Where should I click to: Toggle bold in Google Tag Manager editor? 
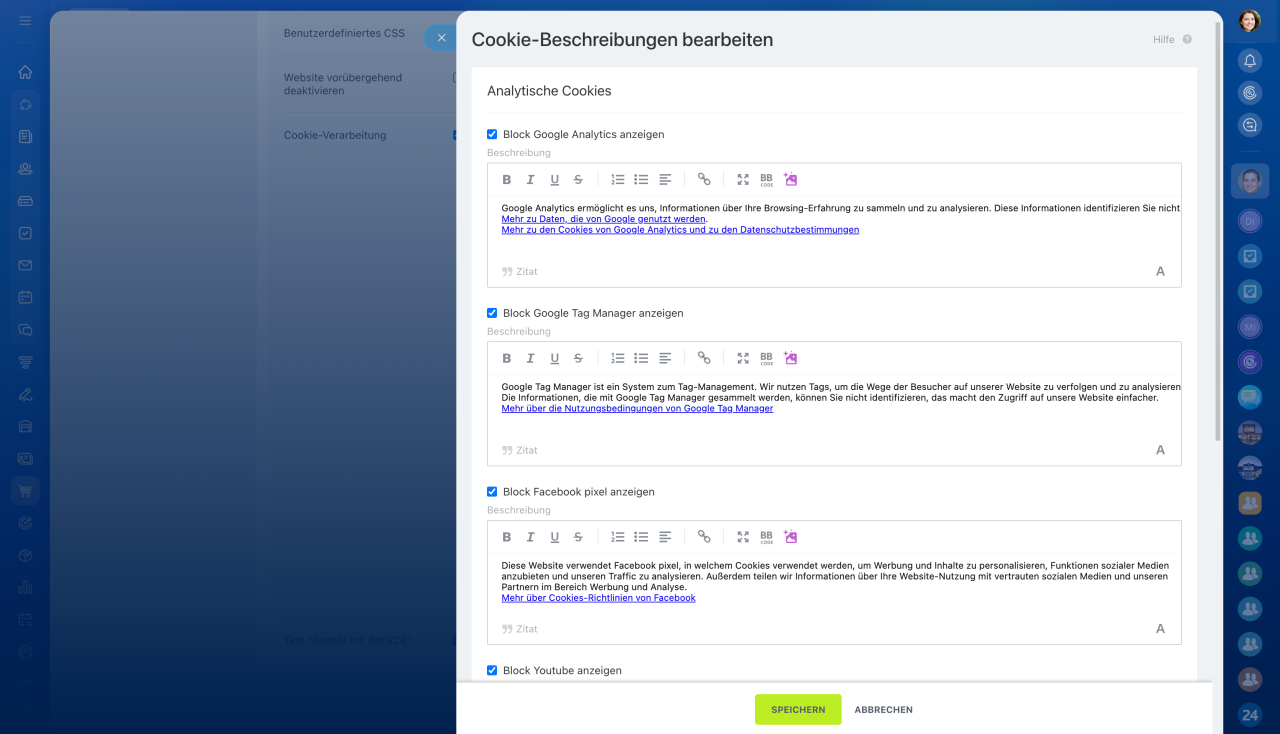pos(506,358)
